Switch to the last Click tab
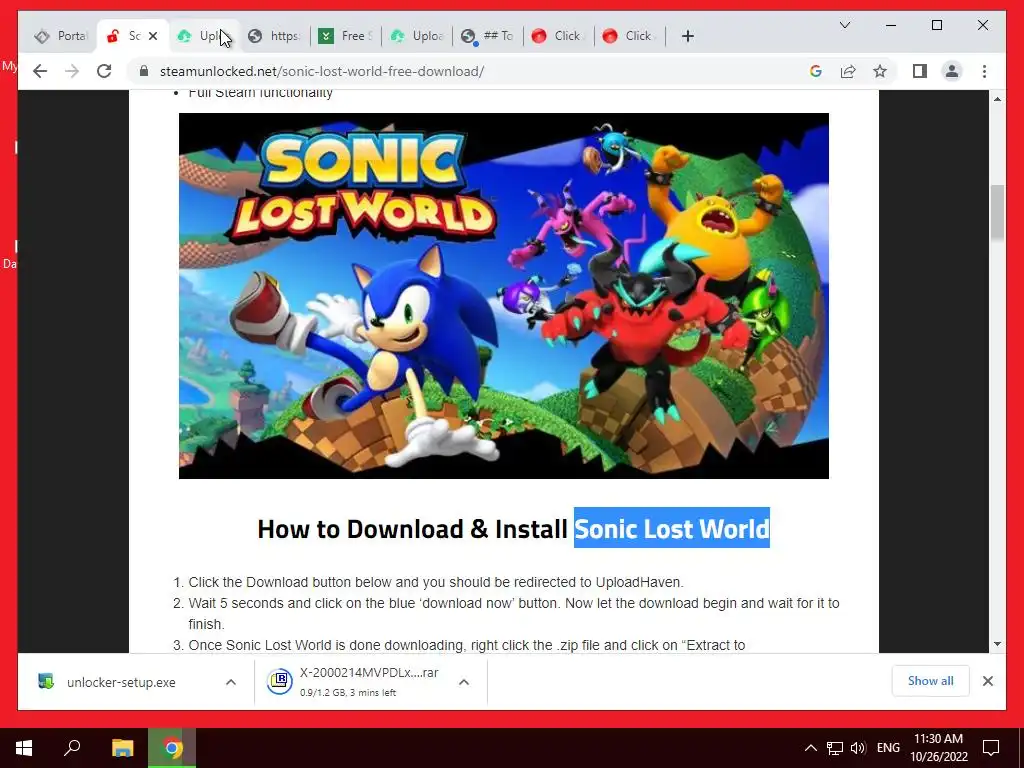 coord(630,36)
